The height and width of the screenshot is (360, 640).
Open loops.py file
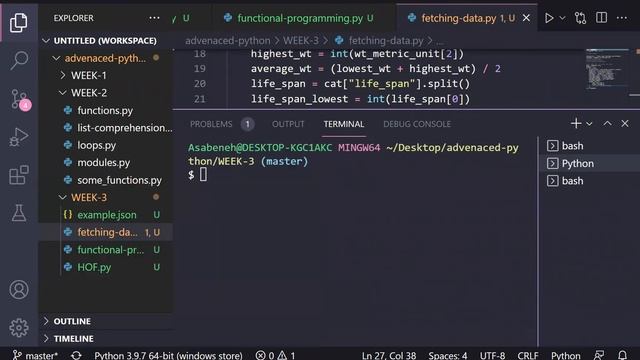click(x=97, y=145)
